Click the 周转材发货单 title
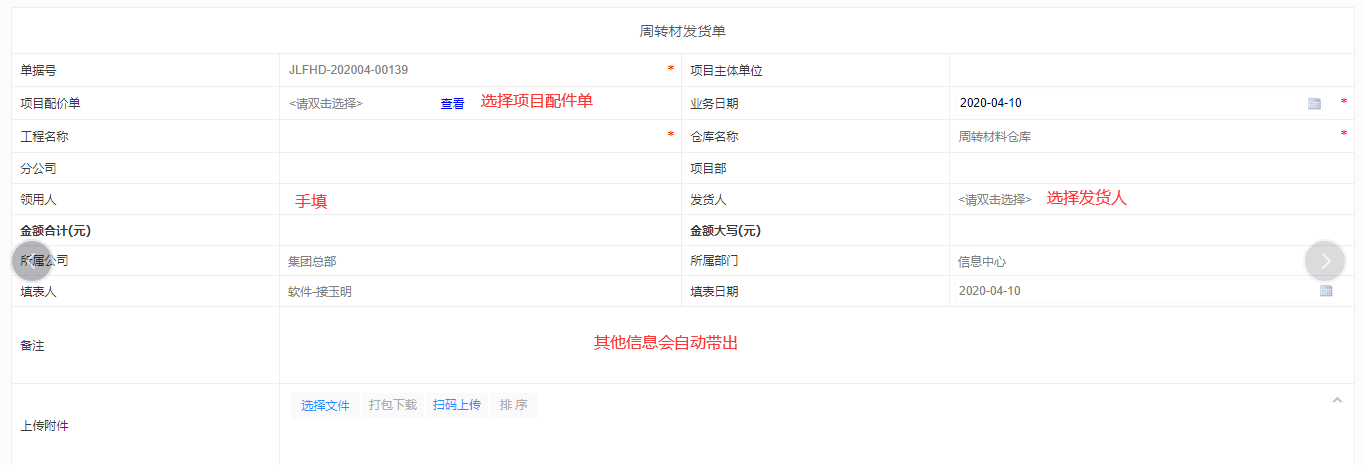Image resolution: width=1364 pixels, height=465 pixels. coord(683,31)
